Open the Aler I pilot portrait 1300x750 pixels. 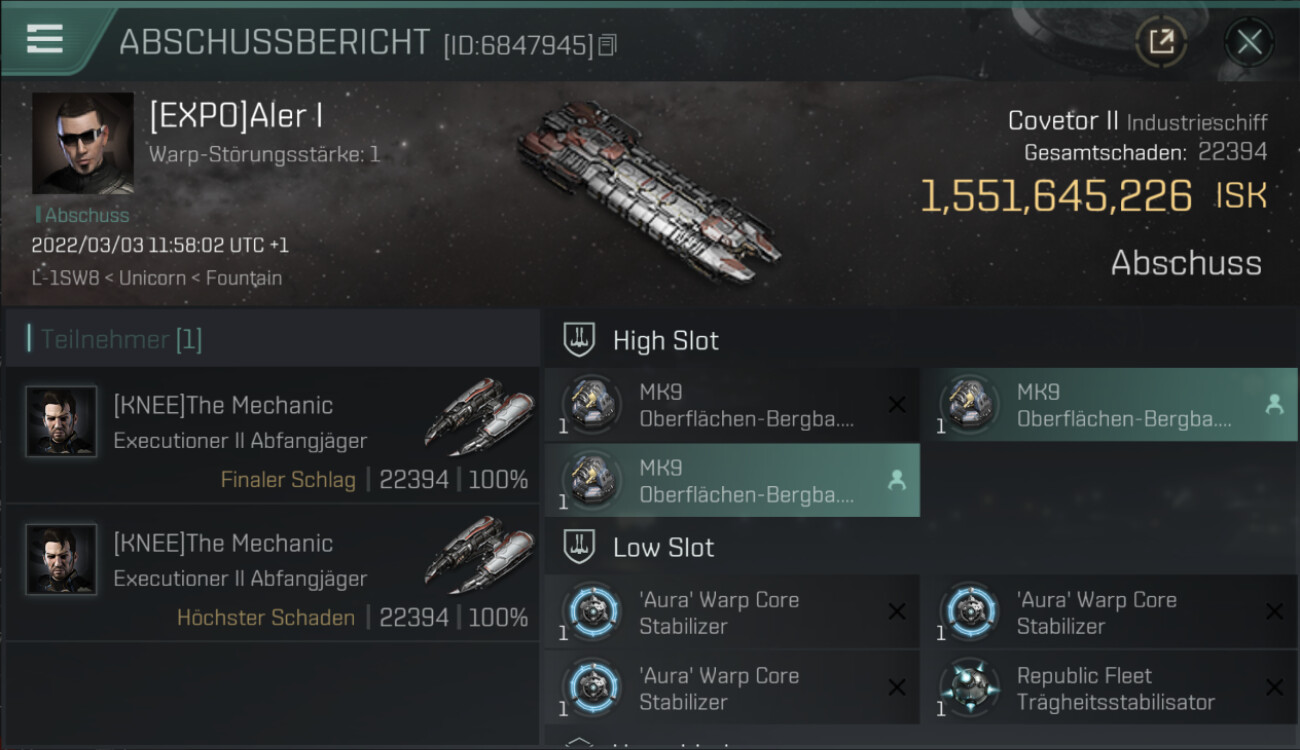coord(83,143)
